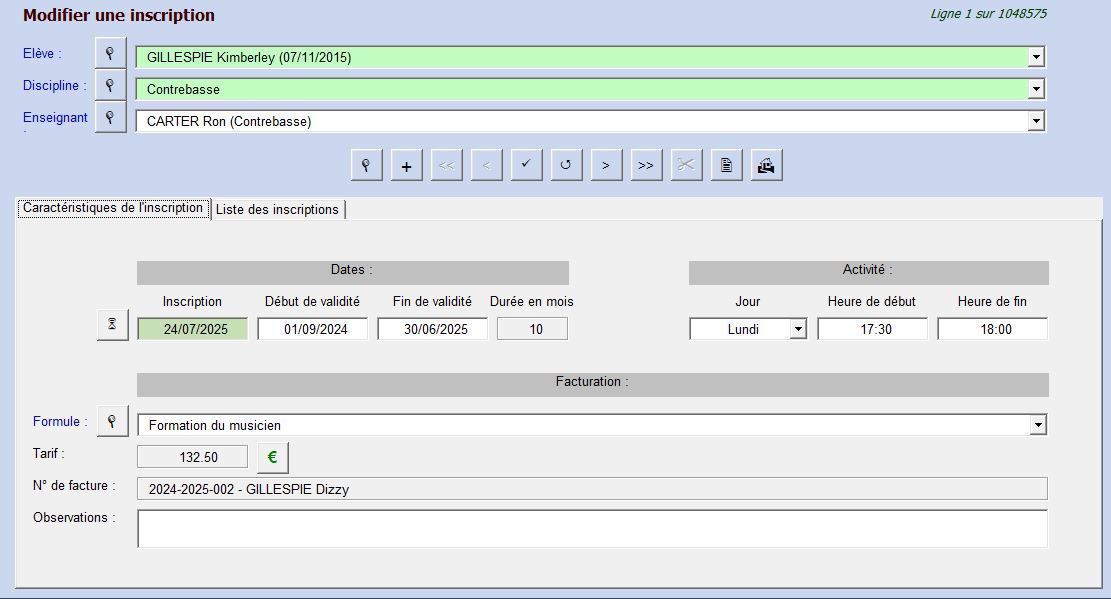Click the hourglass icon beside Inscription date
Screen dimensions: 1111x599
coord(113,325)
